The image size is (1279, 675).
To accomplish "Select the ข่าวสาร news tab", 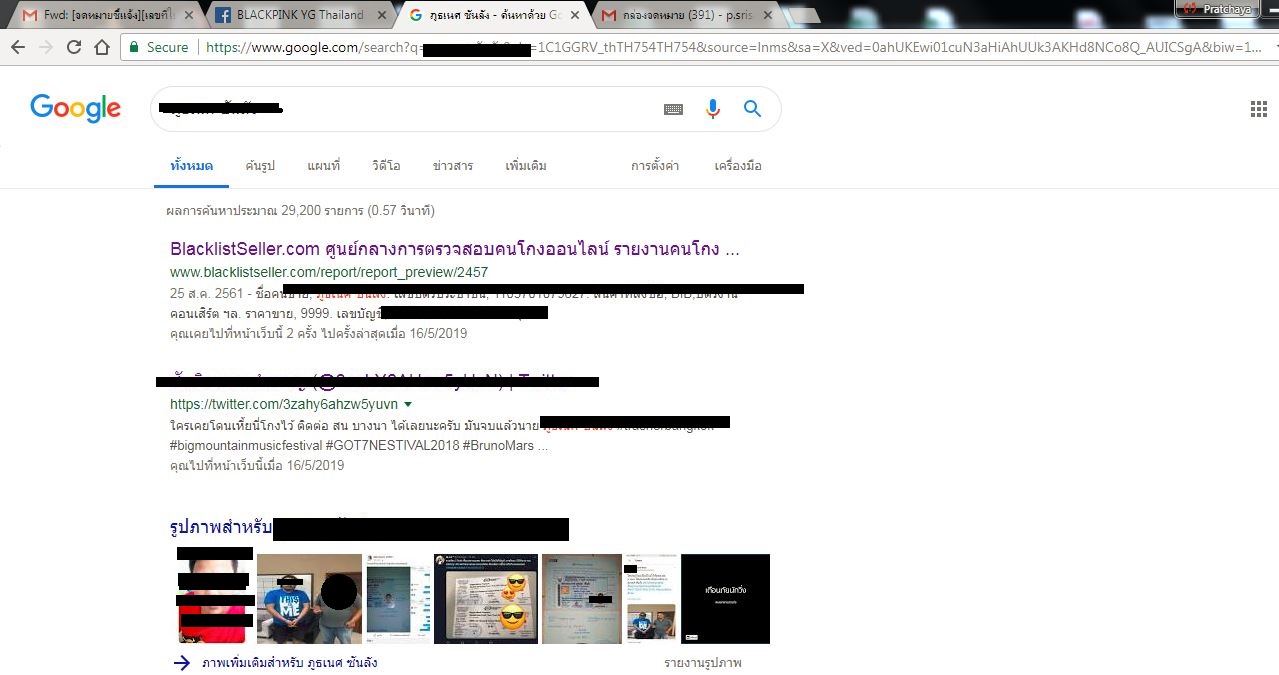I will [x=453, y=166].
